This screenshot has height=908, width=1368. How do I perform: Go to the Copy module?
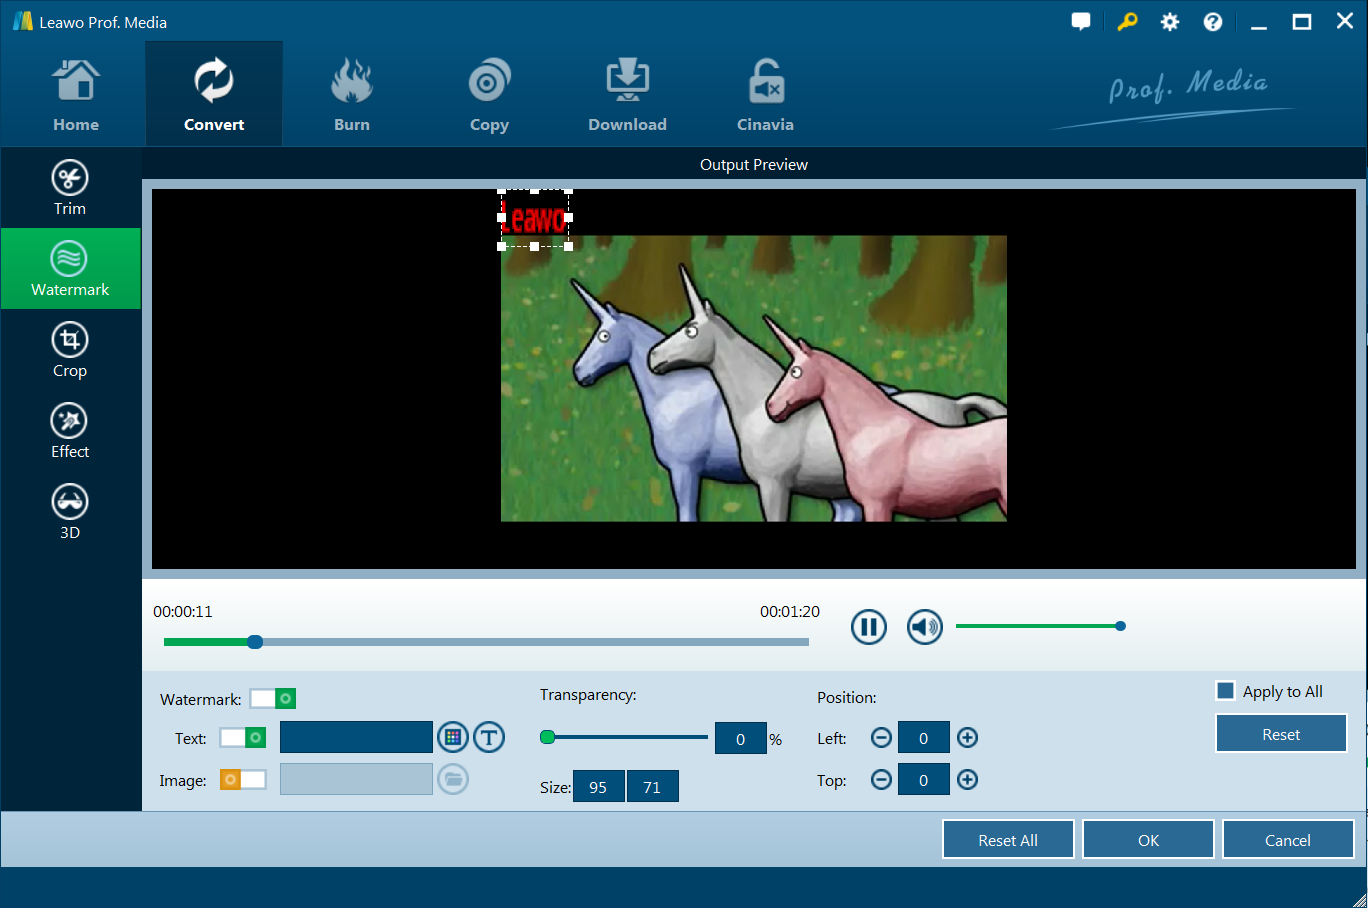[x=489, y=95]
